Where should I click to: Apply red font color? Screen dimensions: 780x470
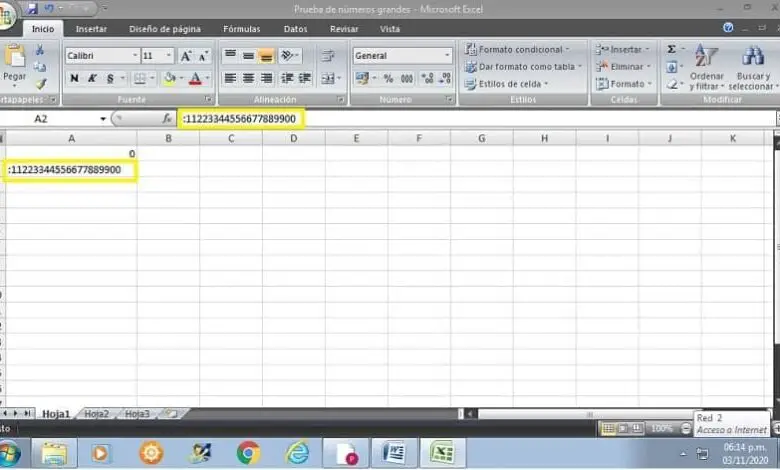(195, 78)
